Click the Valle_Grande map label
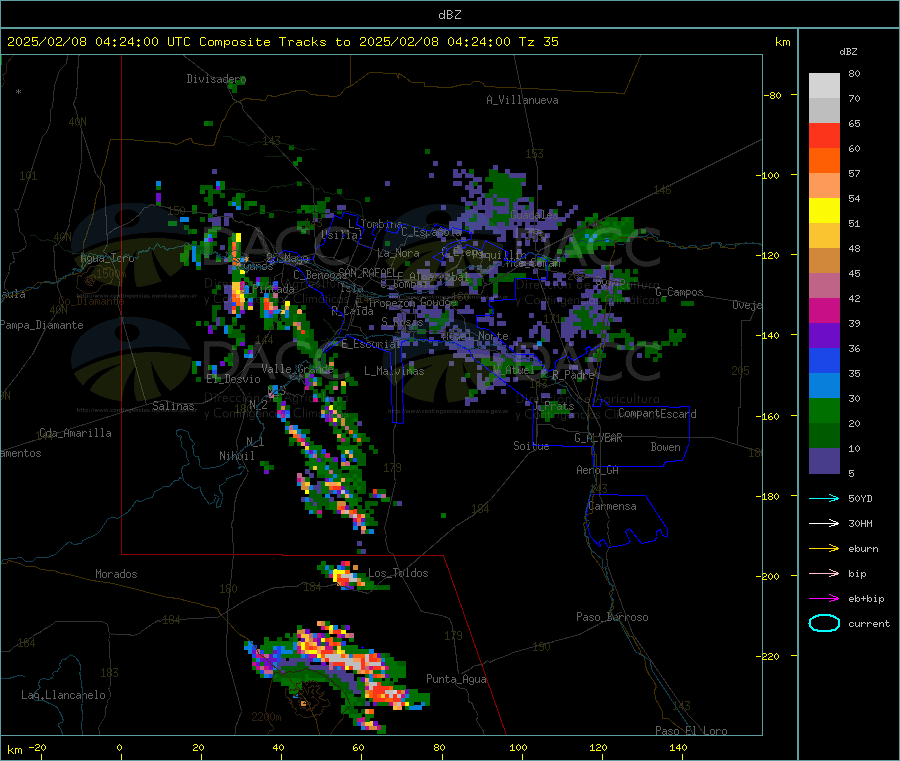This screenshot has height=761, width=900. pyautogui.click(x=297, y=369)
